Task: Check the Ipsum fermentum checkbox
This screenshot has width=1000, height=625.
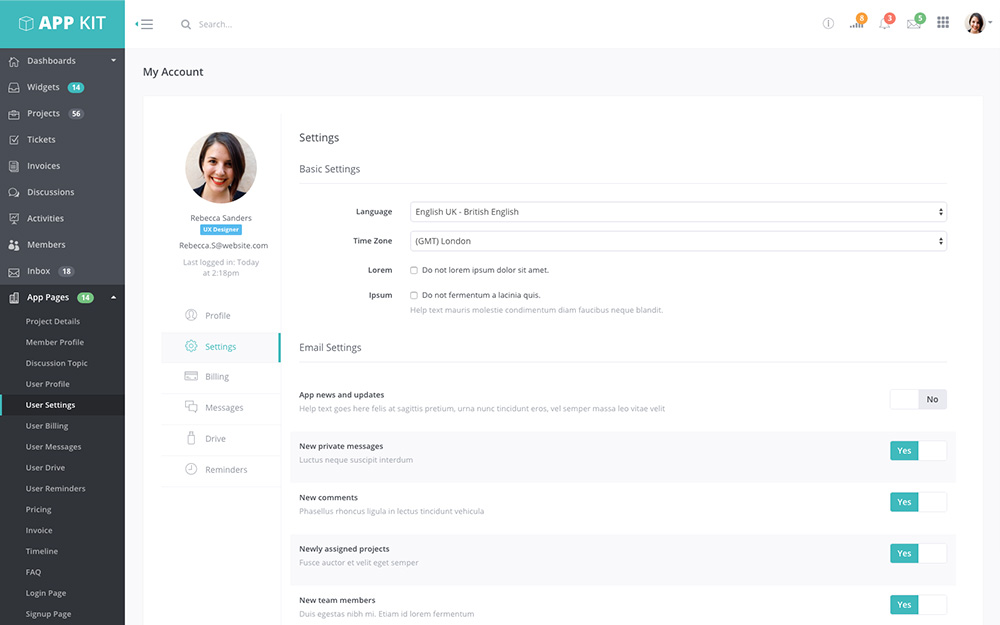Action: 414,295
